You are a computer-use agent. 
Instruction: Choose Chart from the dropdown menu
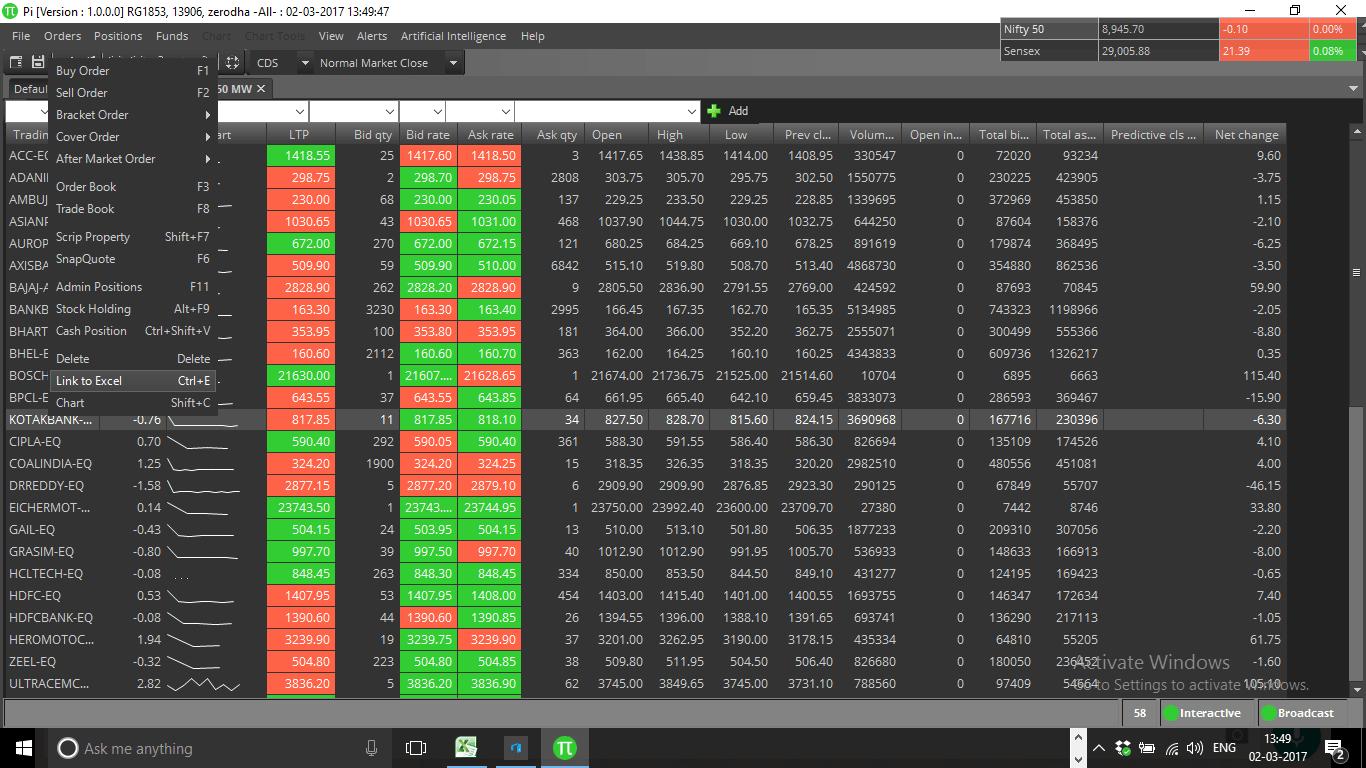tap(133, 403)
